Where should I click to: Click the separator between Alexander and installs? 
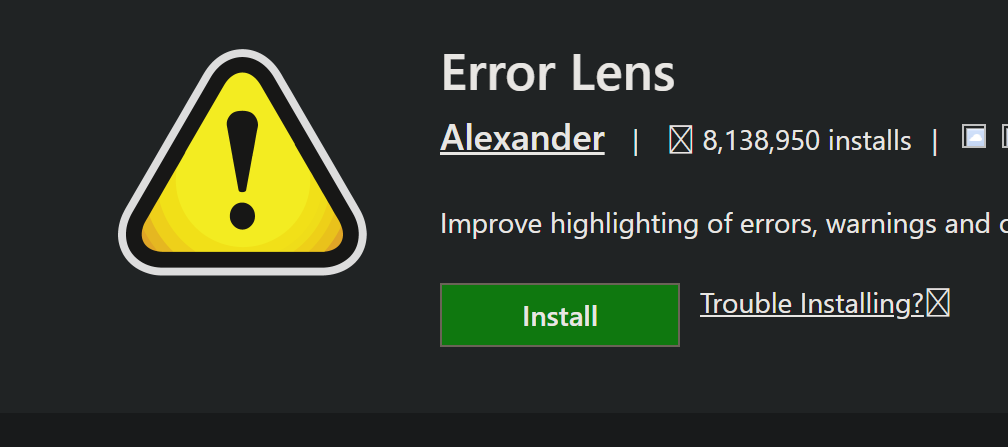(x=636, y=141)
